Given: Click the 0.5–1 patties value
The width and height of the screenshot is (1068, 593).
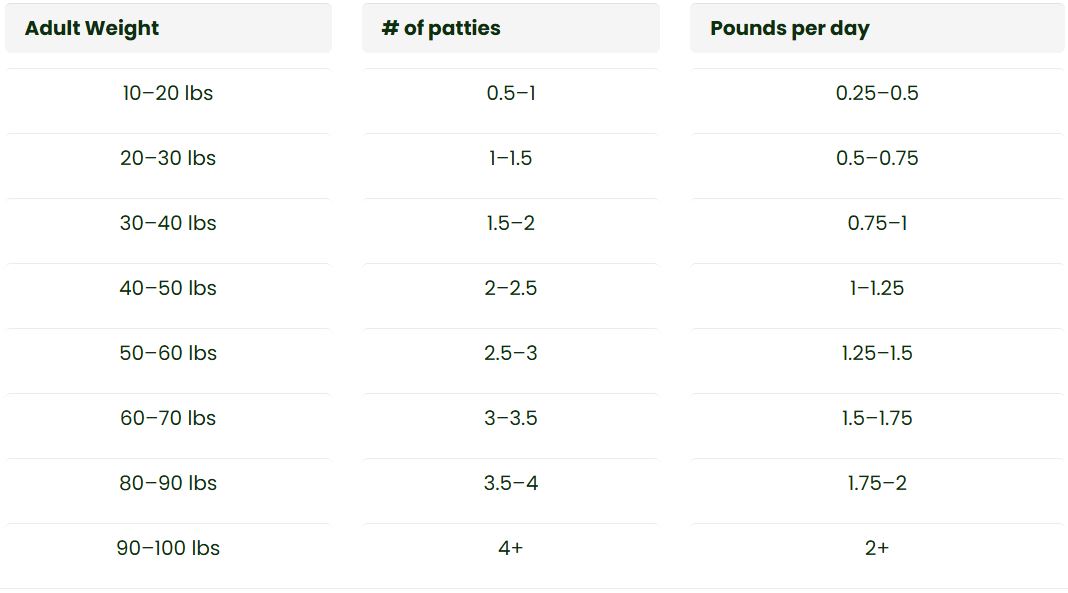Looking at the screenshot, I should (x=511, y=93).
